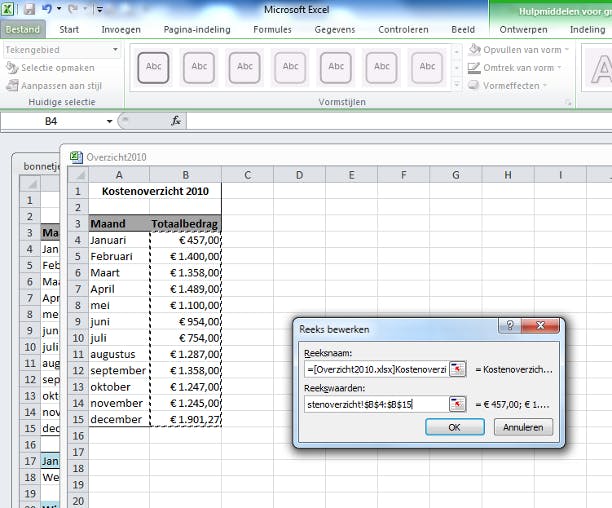Viewport: 612px width, 508px height.
Task: Customize the Quick Access Toolbar dropdown
Action: pos(100,9)
